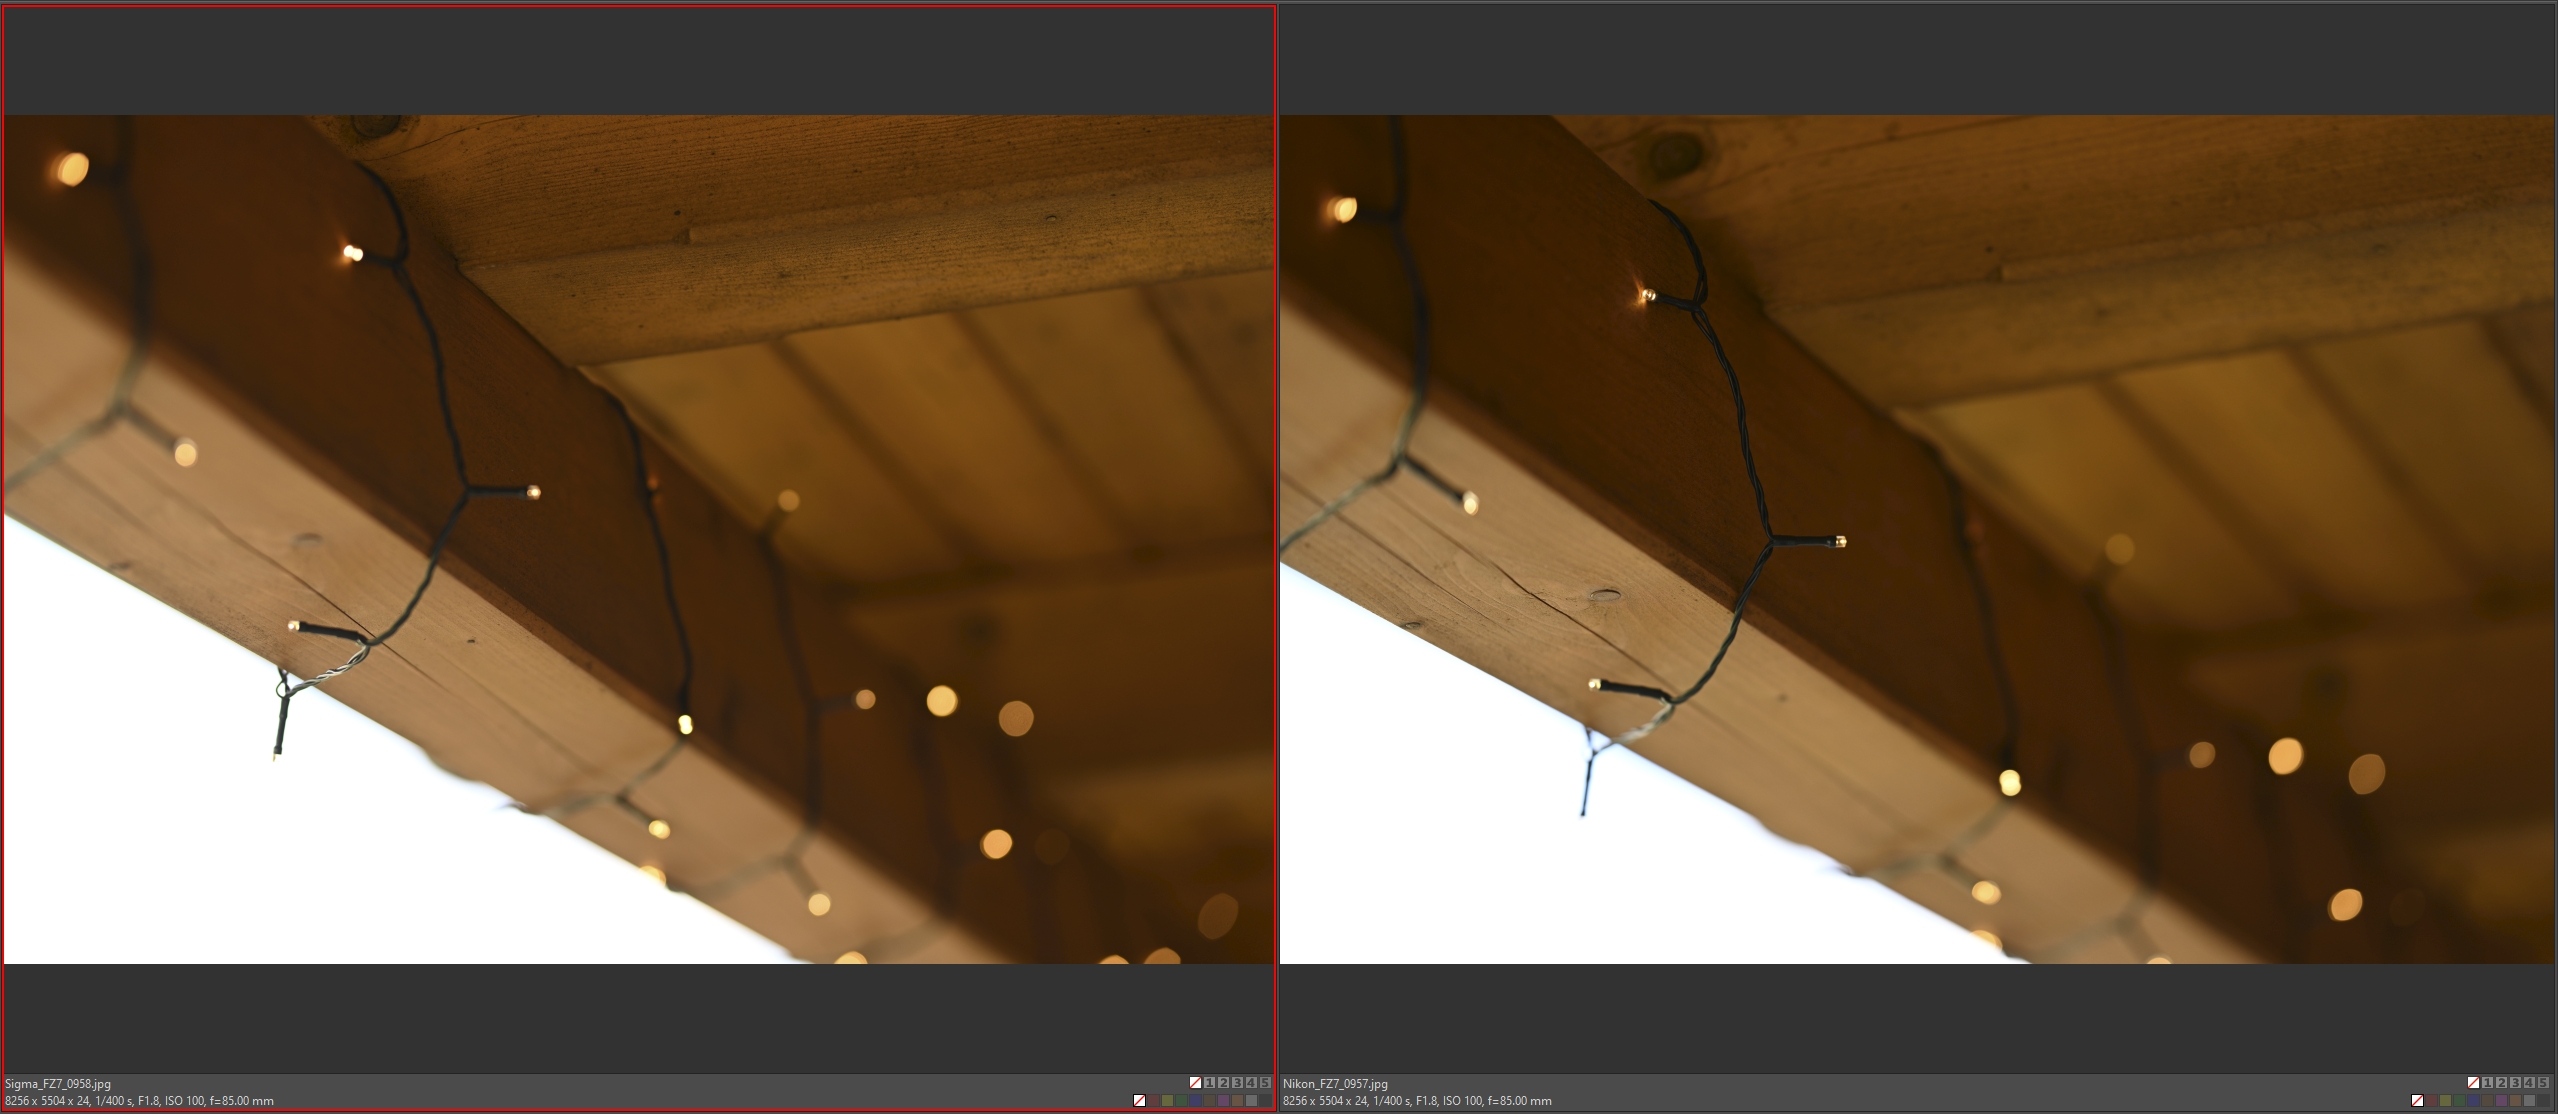Apply red color label to Sigma image
The image size is (2558, 1114).
click(1153, 1100)
